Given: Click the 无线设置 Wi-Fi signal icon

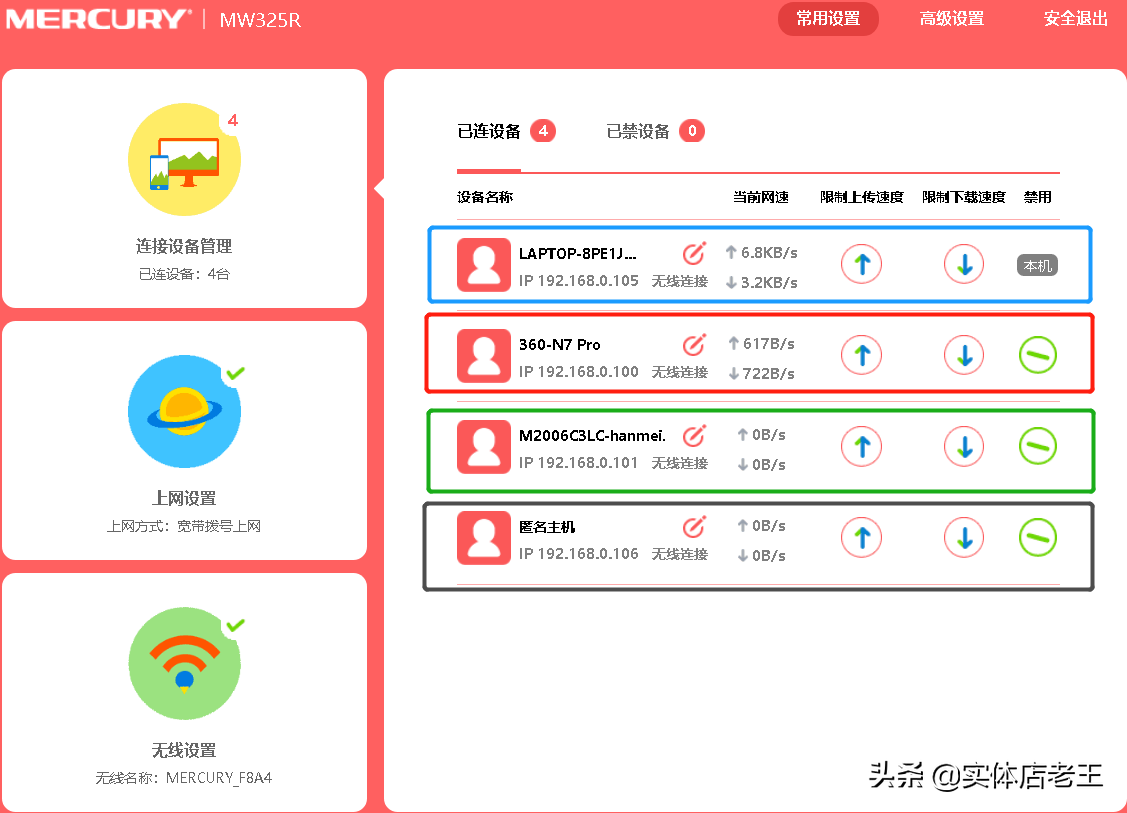Looking at the screenshot, I should click(184, 663).
